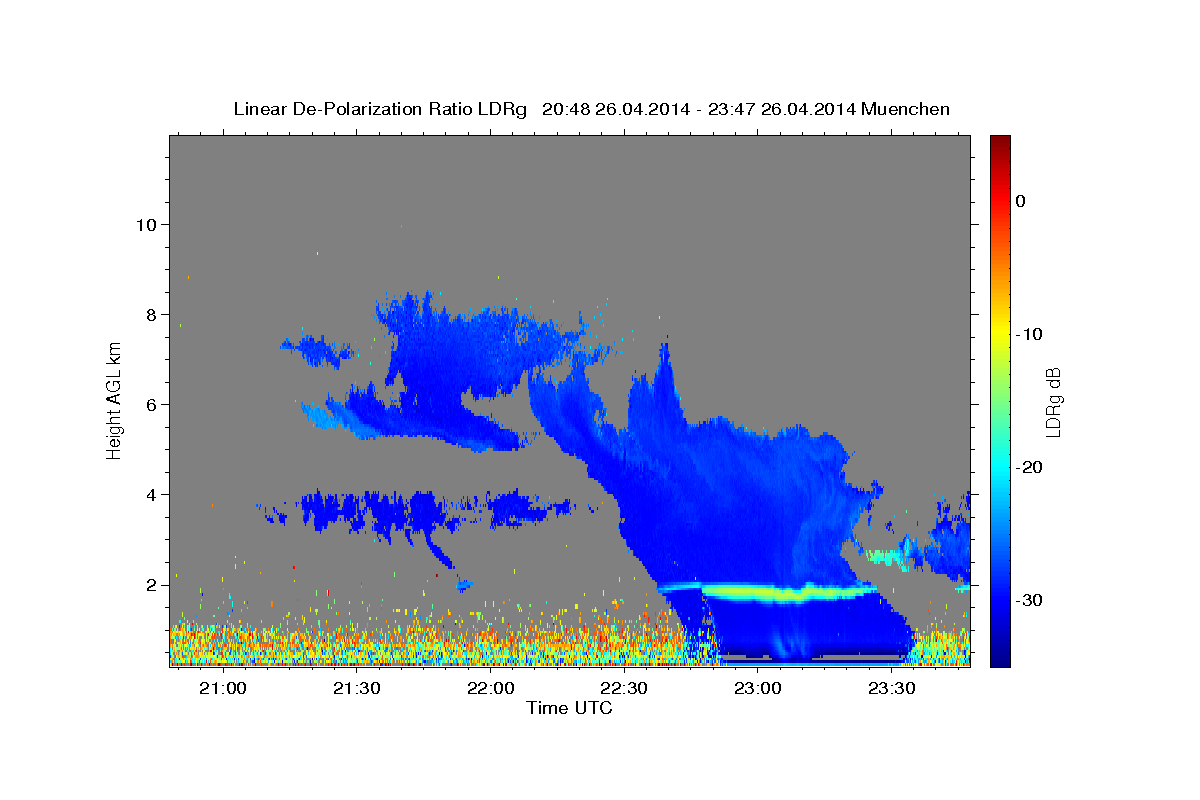Click the 22:30 time tick label
The width and height of the screenshot is (1200, 800).
(625, 689)
